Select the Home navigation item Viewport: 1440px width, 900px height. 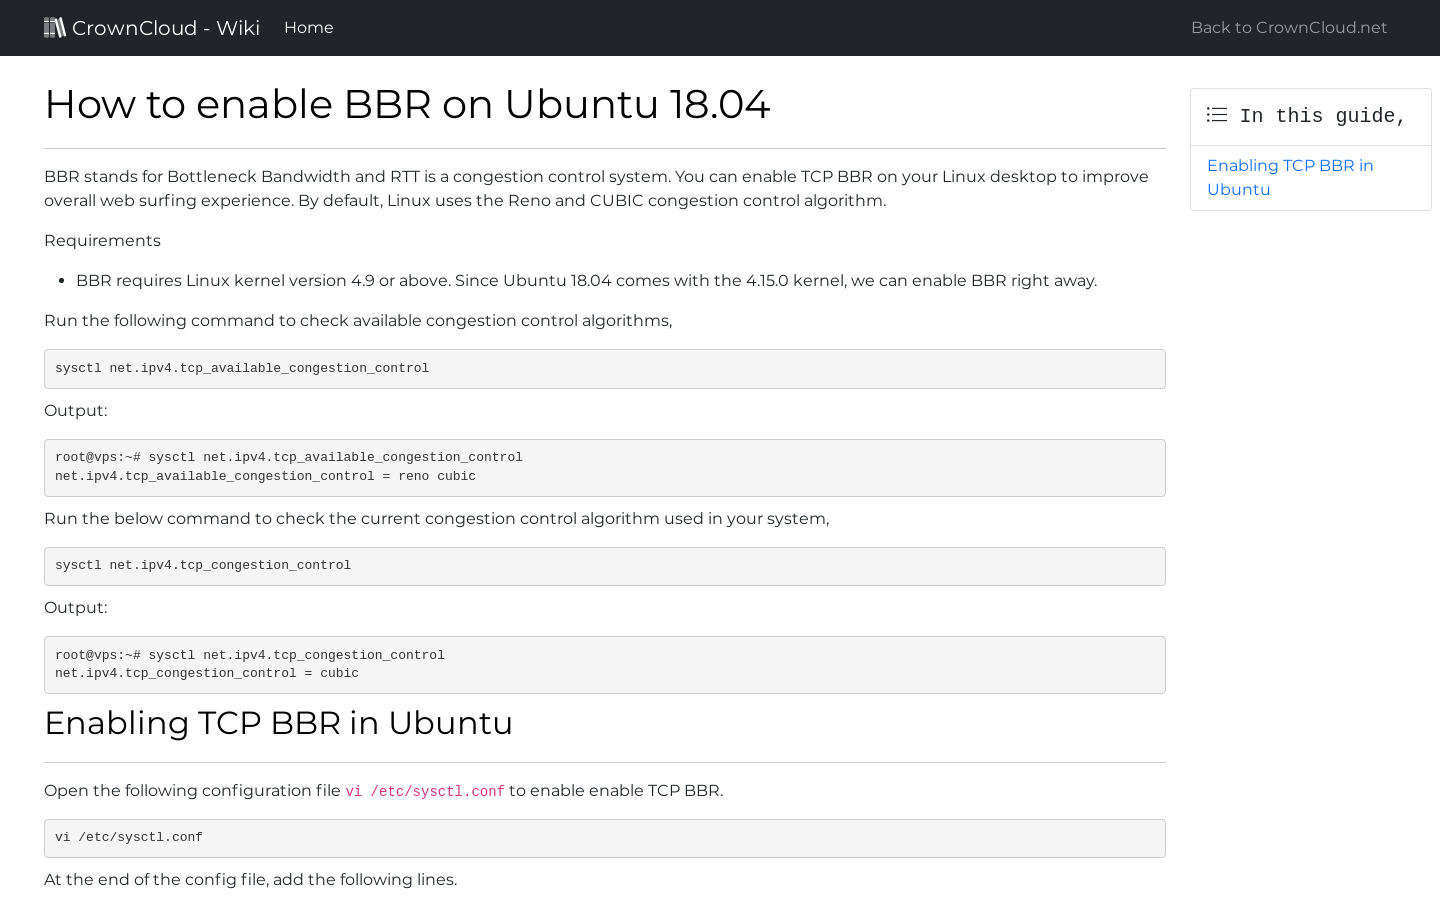[308, 27]
